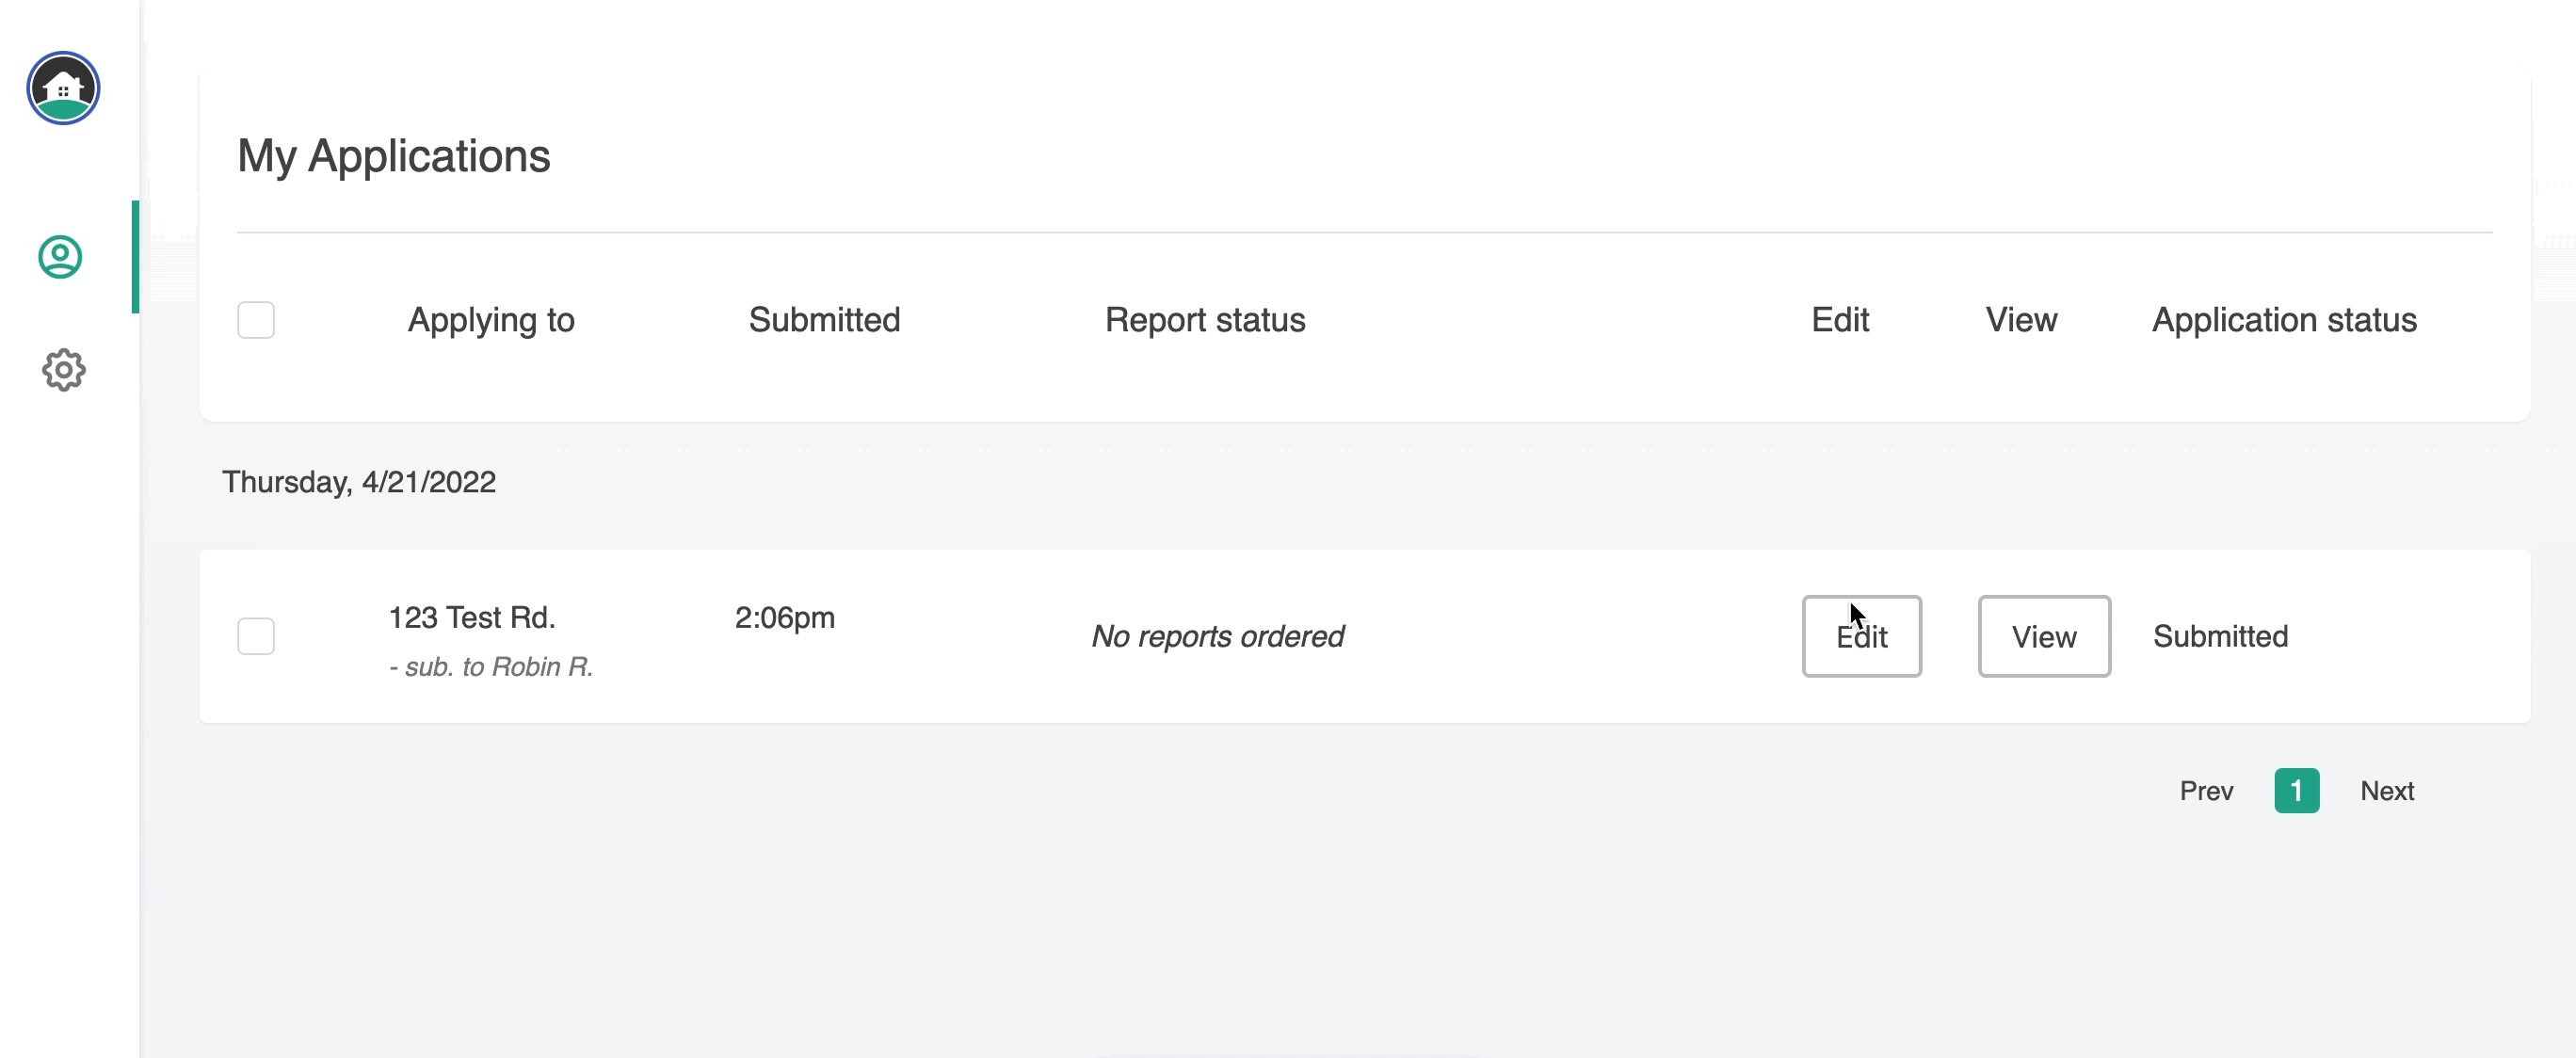The width and height of the screenshot is (2576, 1058).
Task: Go to the Prev page
Action: [x=2206, y=791]
